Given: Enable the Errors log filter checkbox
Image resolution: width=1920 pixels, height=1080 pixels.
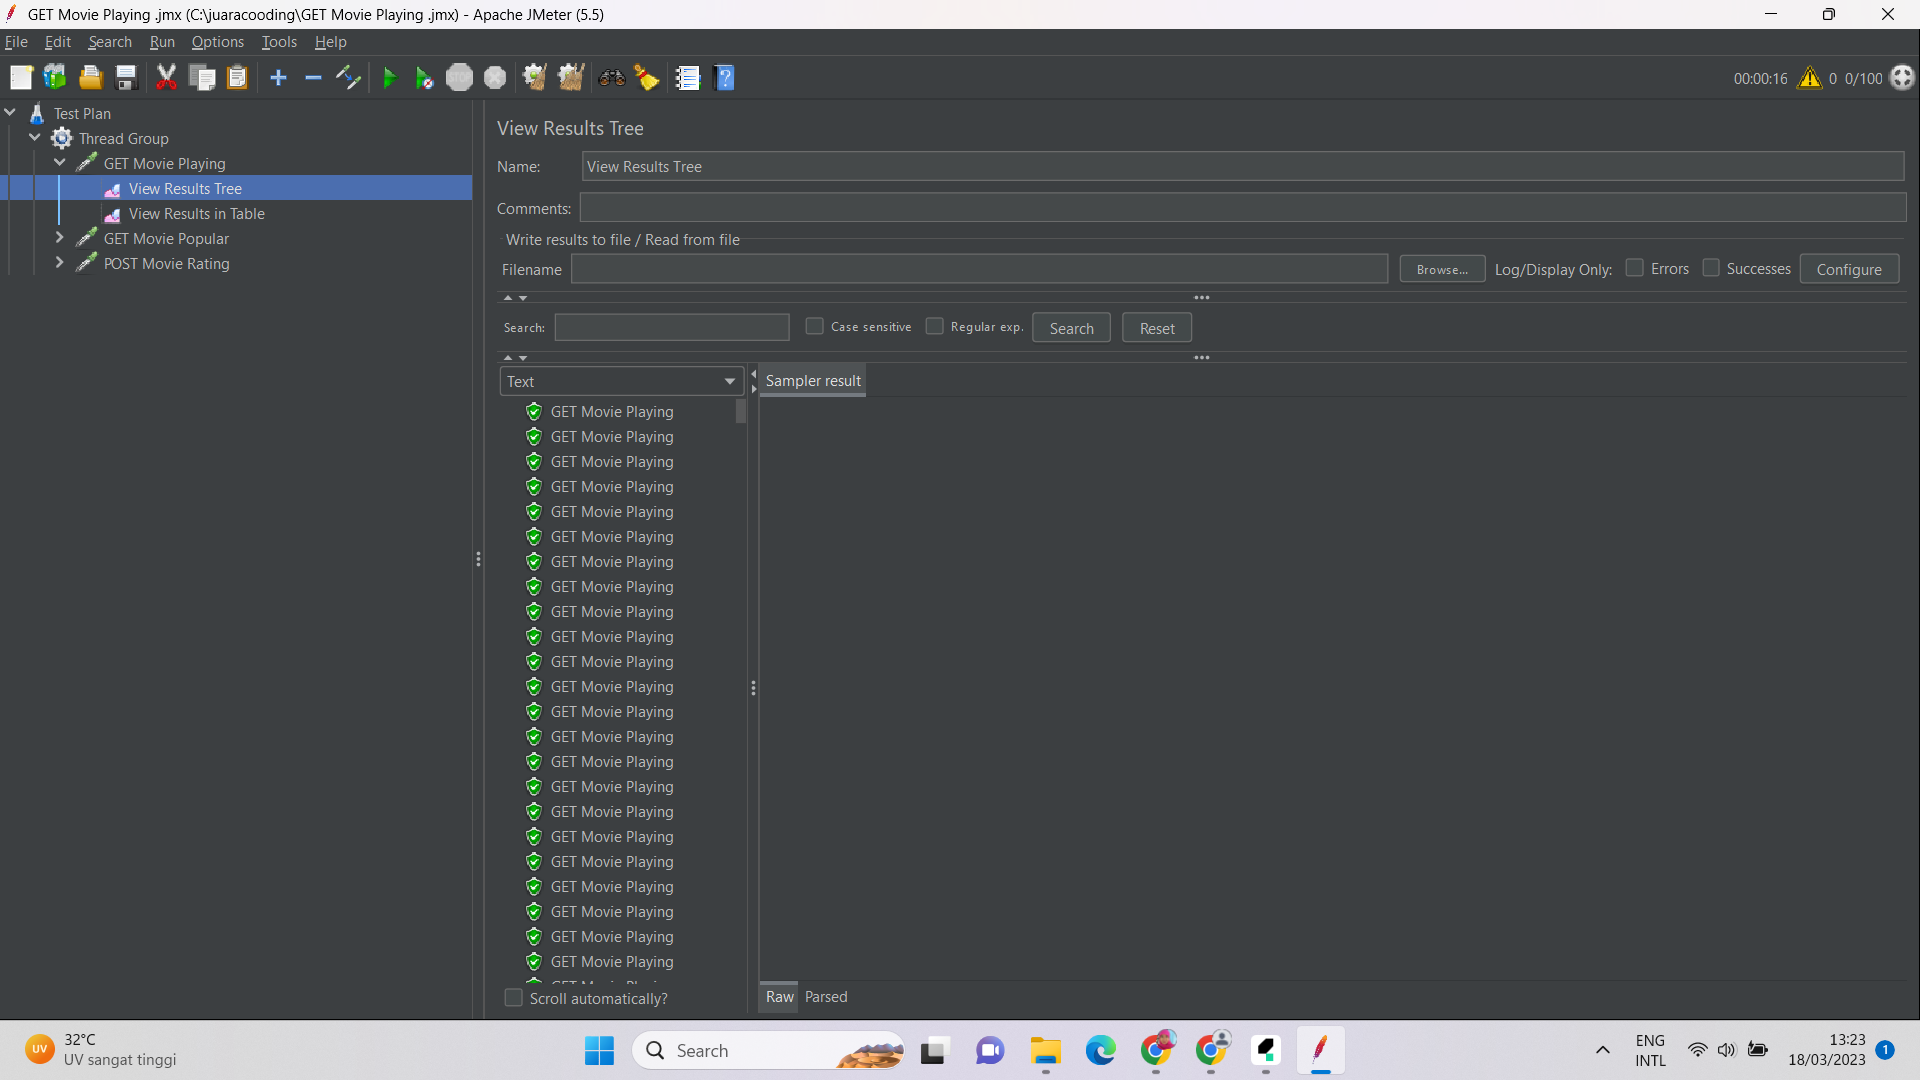Looking at the screenshot, I should 1636,268.
